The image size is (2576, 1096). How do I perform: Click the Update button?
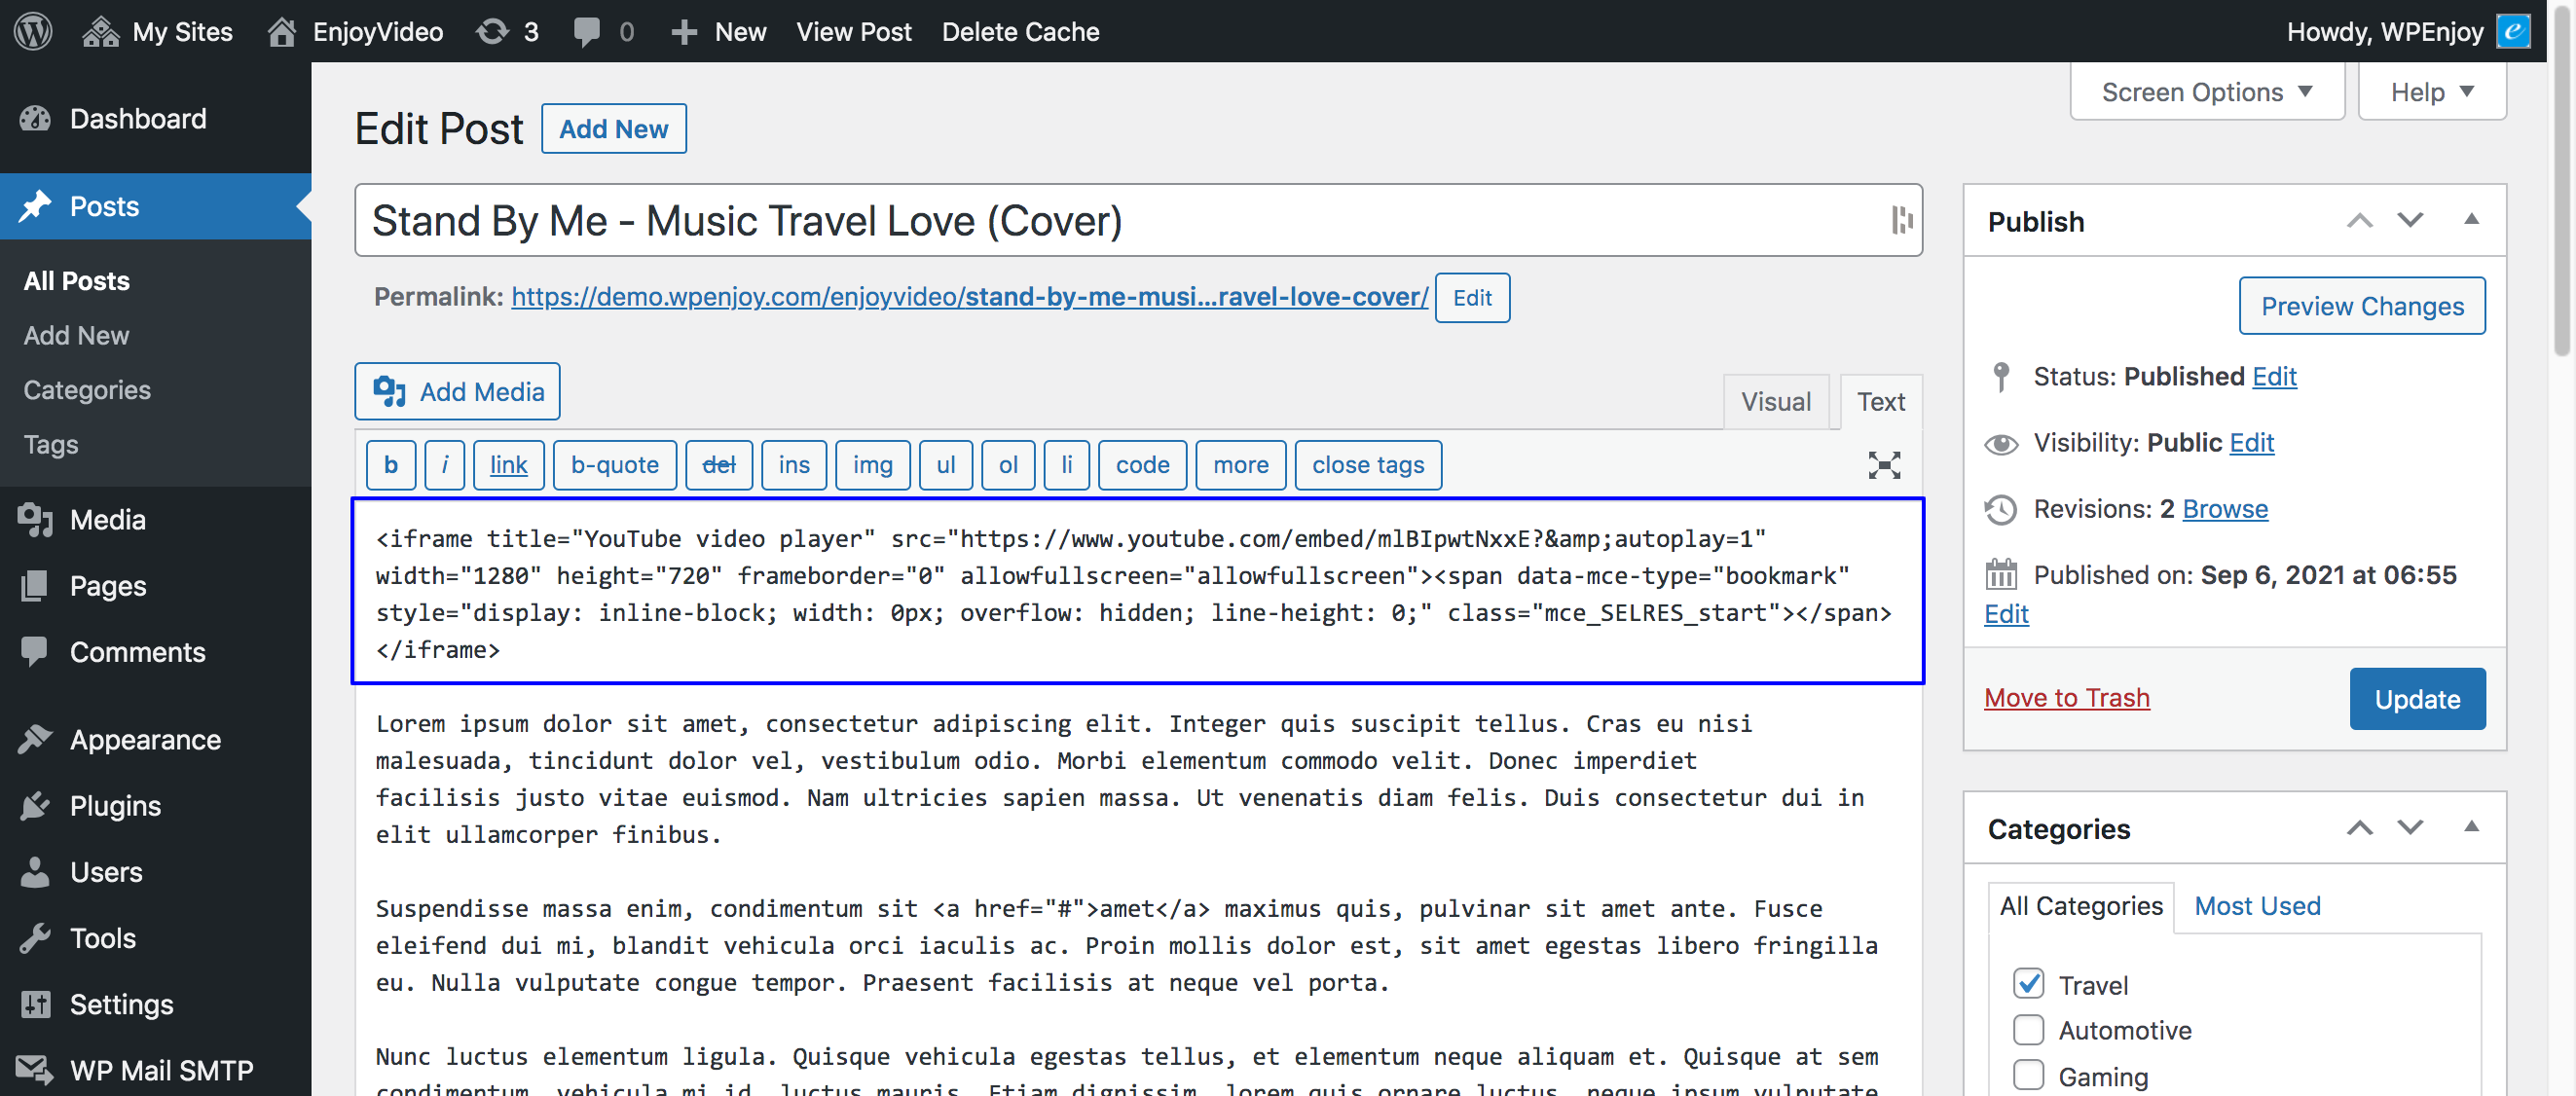(2417, 699)
